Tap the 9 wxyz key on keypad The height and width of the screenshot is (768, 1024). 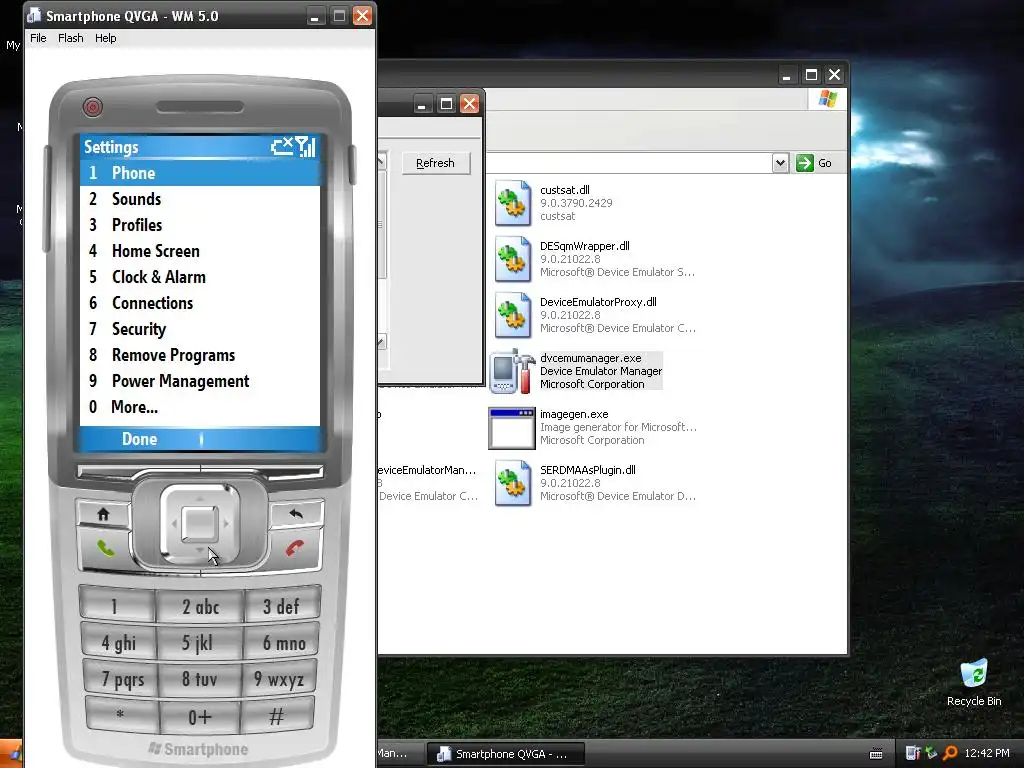click(x=279, y=679)
